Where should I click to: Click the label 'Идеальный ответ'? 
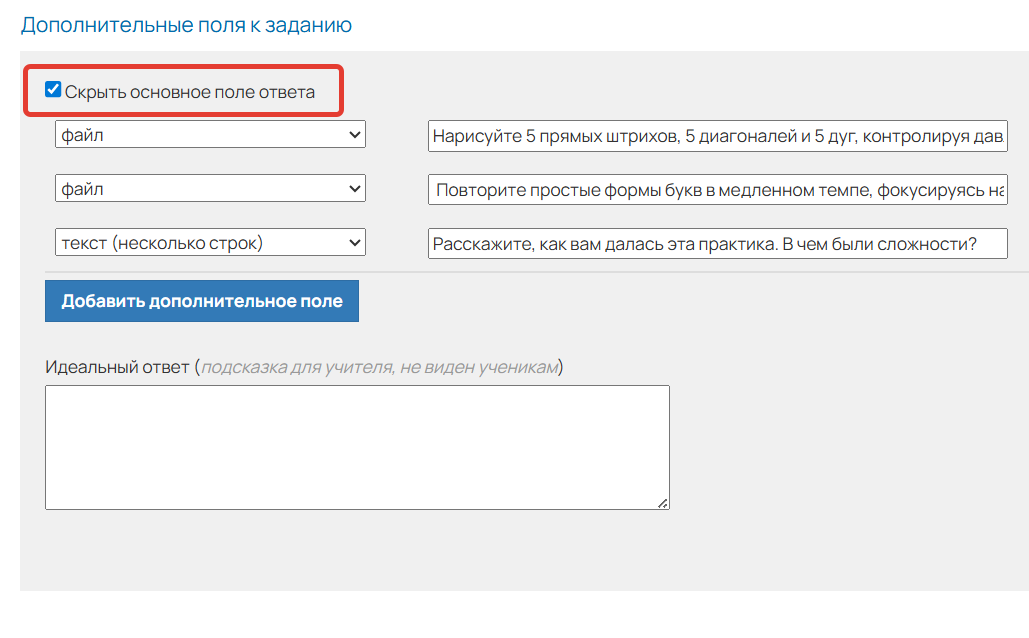point(110,364)
